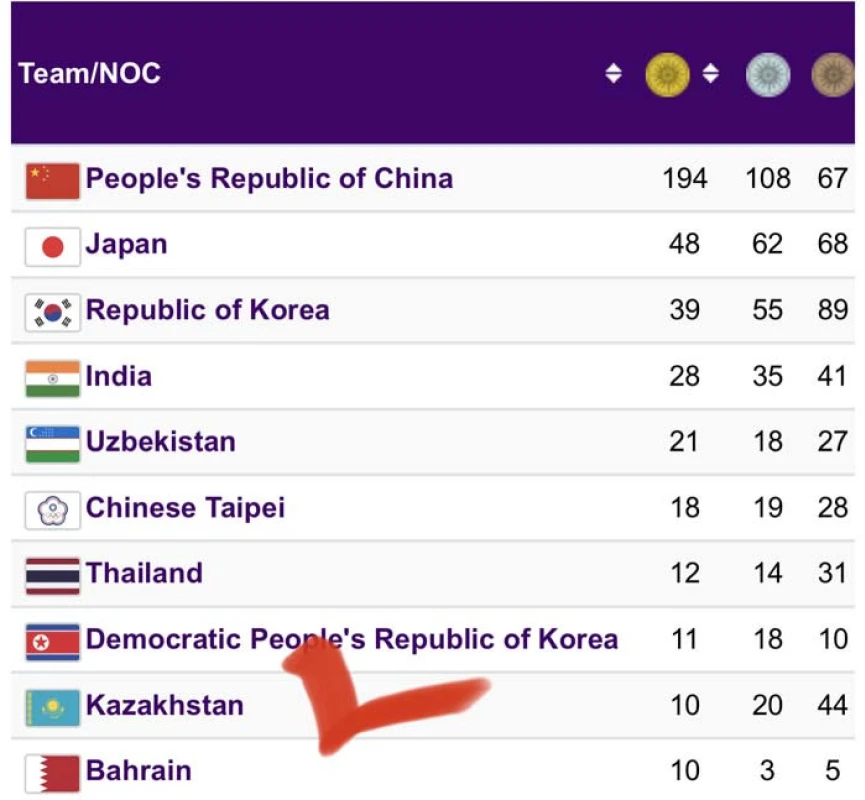Click the China flag icon
Image resolution: width=865 pixels, height=800 pixels.
[x=52, y=180]
